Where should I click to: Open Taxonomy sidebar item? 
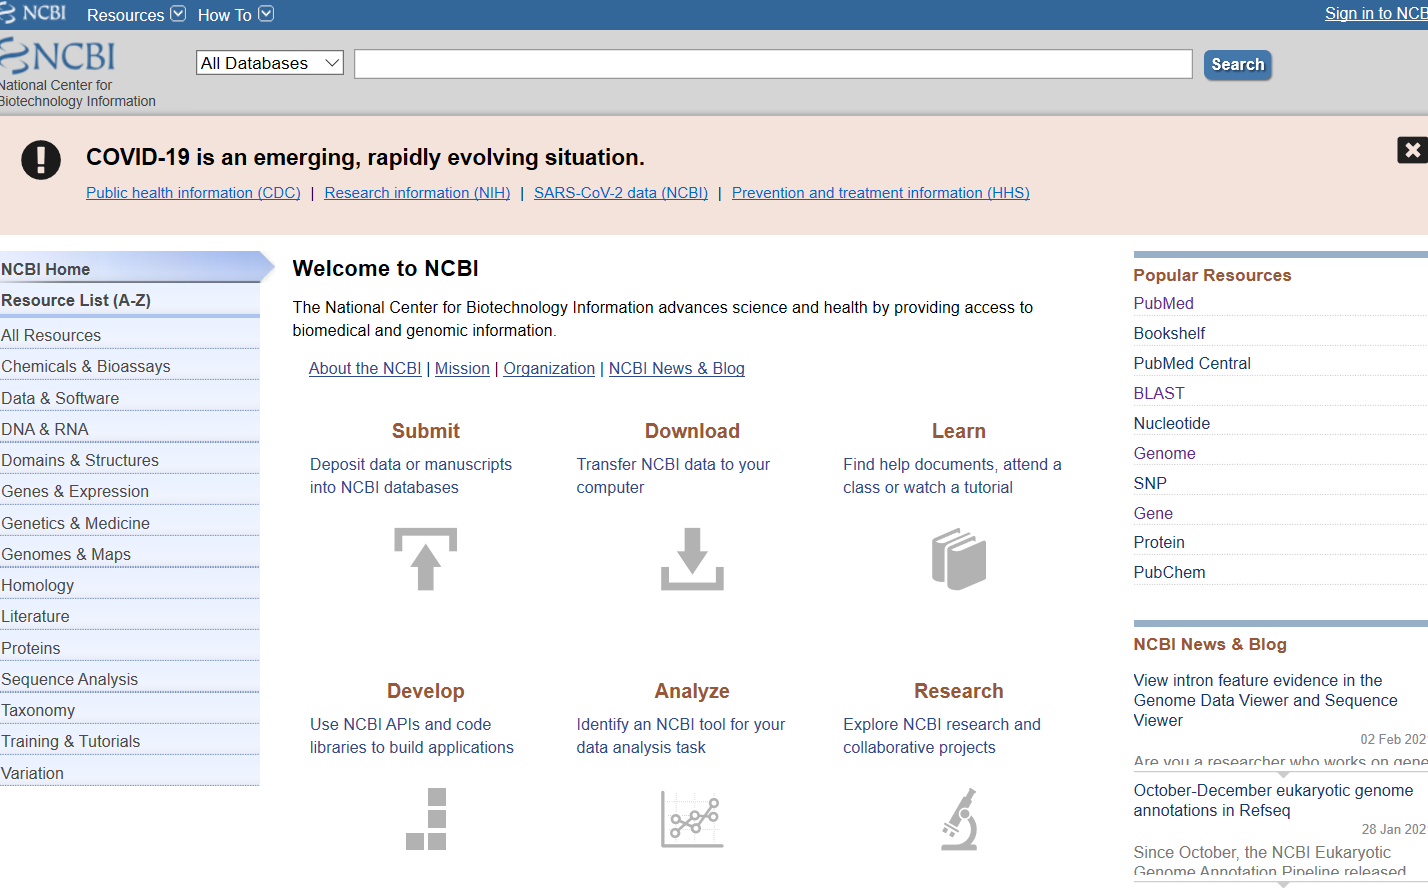130,710
